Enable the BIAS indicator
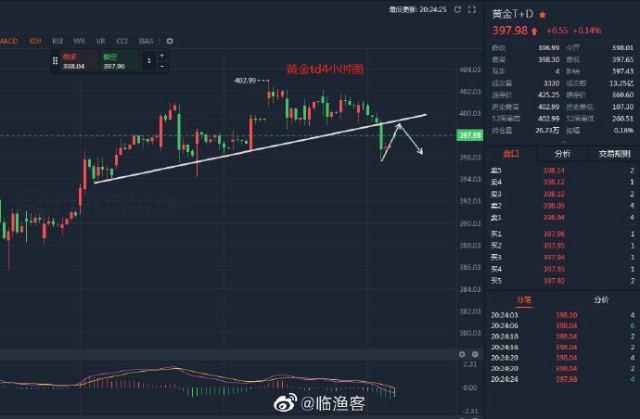 [146, 41]
